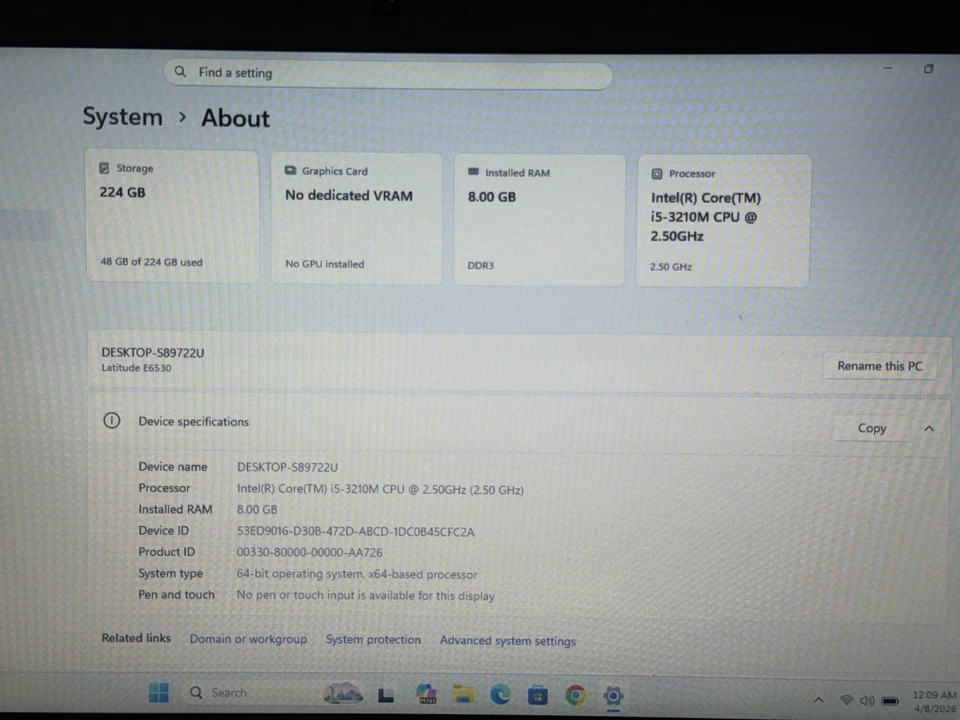Click Rename this PC button
The image size is (960, 720).
[x=879, y=366]
